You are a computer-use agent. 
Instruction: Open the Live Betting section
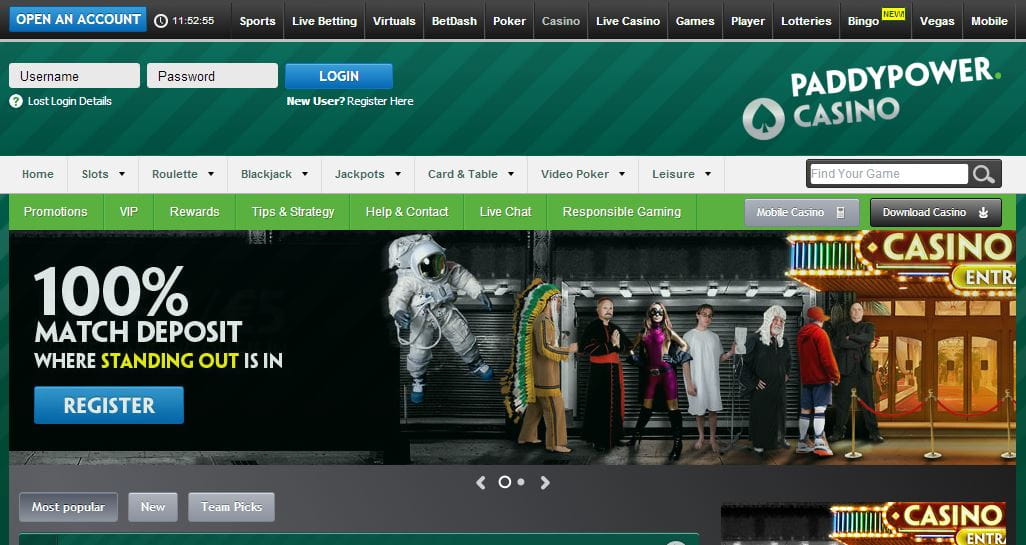(x=325, y=21)
